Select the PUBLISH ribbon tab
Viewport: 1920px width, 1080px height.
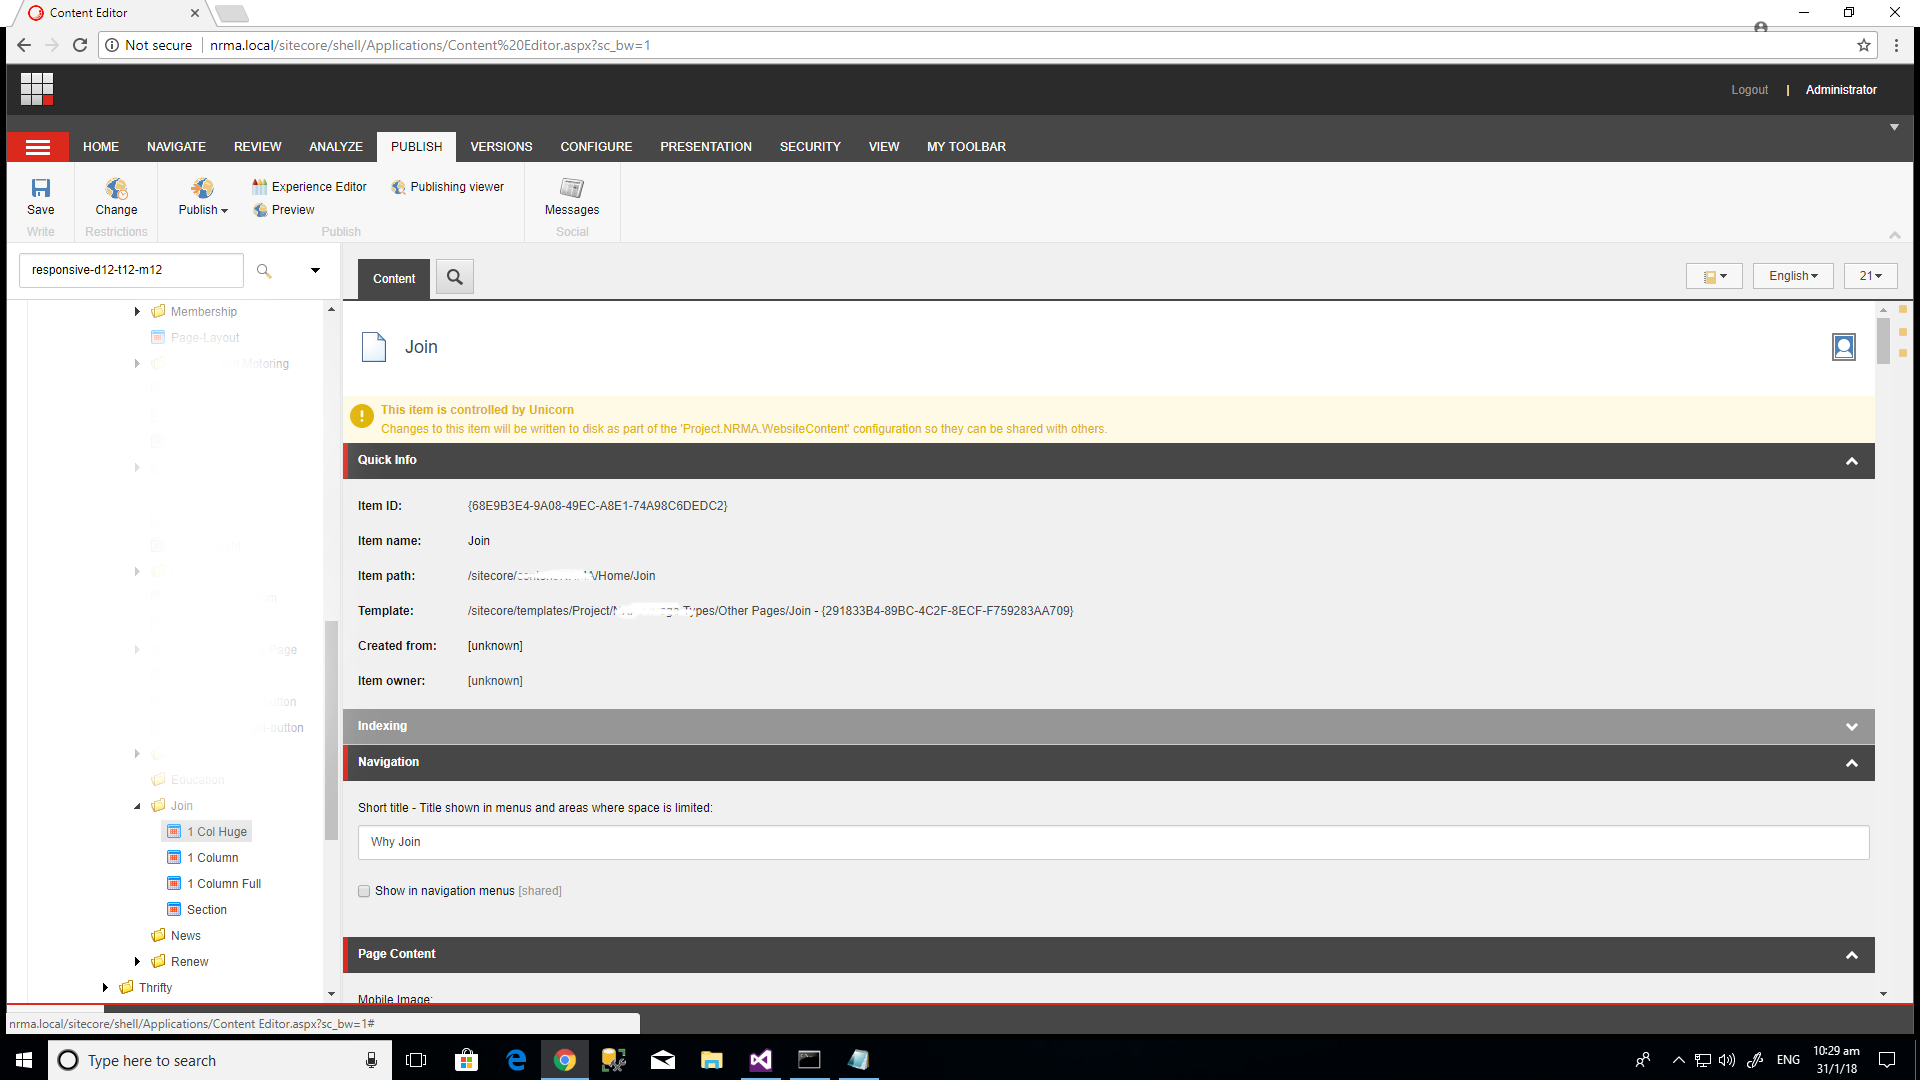coord(417,146)
